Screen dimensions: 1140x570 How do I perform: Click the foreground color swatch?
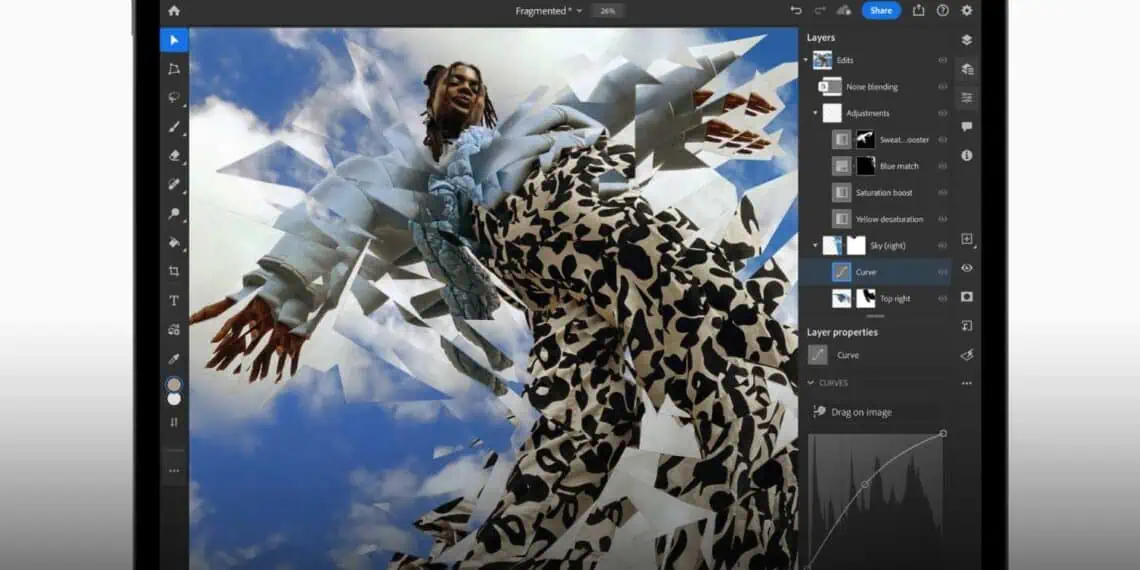(x=174, y=385)
